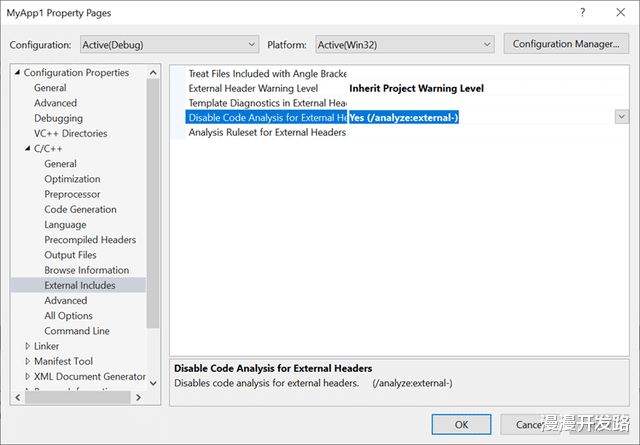The width and height of the screenshot is (640, 445).
Task: Click OK to apply property changes
Action: [x=461, y=425]
